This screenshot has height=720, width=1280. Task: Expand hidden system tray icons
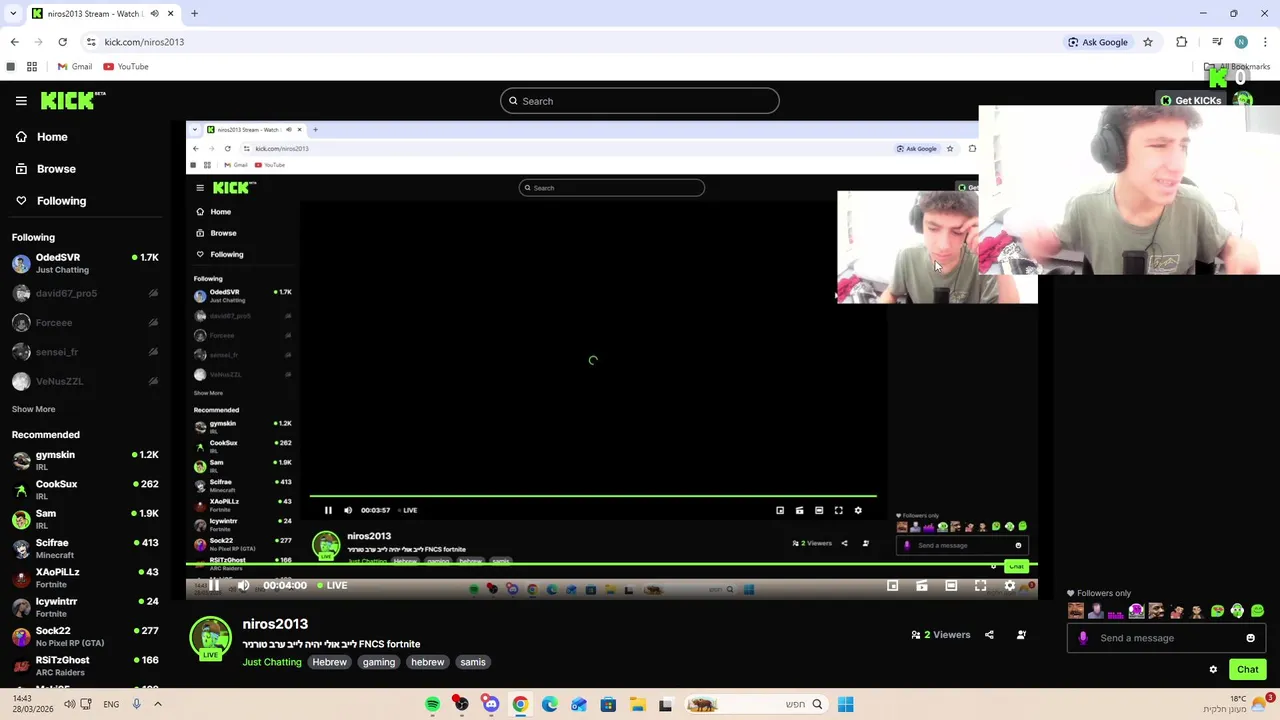click(158, 704)
